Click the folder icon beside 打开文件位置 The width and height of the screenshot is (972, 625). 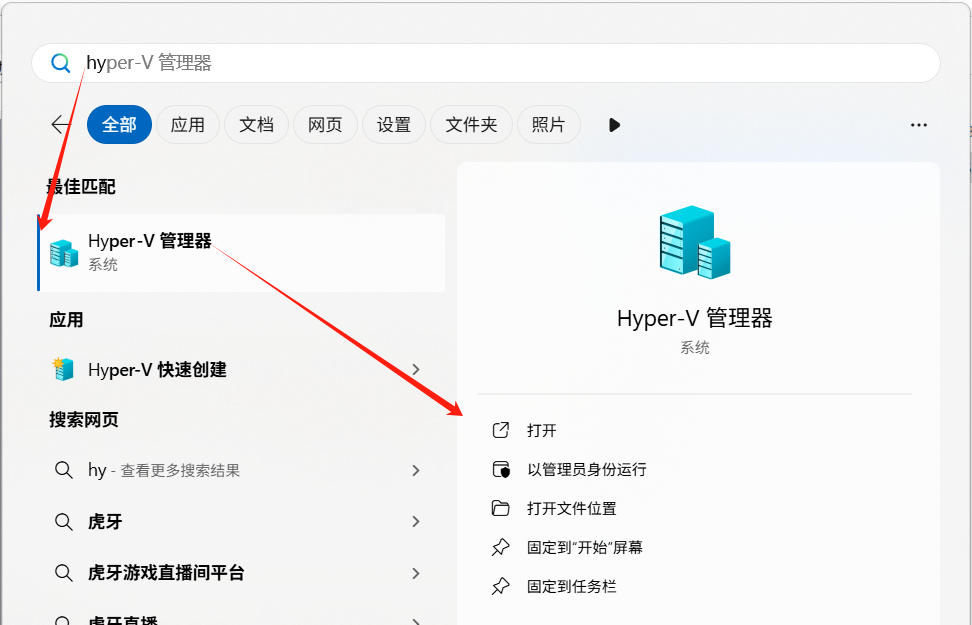click(500, 508)
